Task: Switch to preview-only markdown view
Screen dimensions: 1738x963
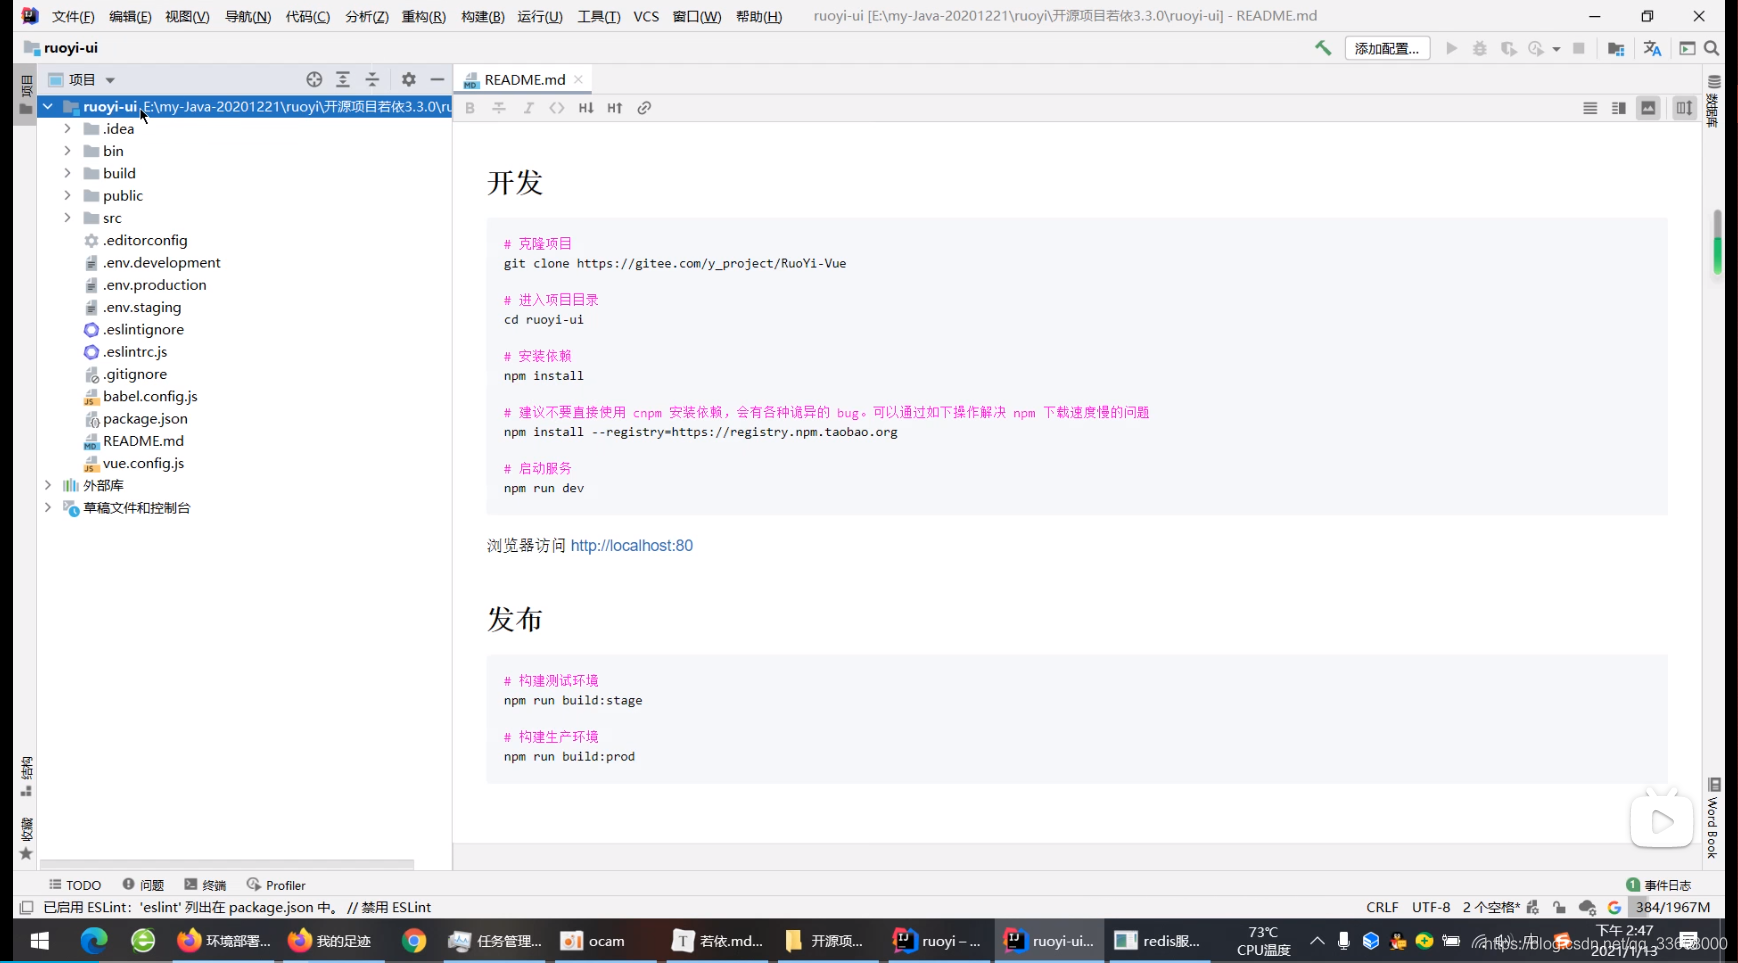Action: click(x=1648, y=108)
